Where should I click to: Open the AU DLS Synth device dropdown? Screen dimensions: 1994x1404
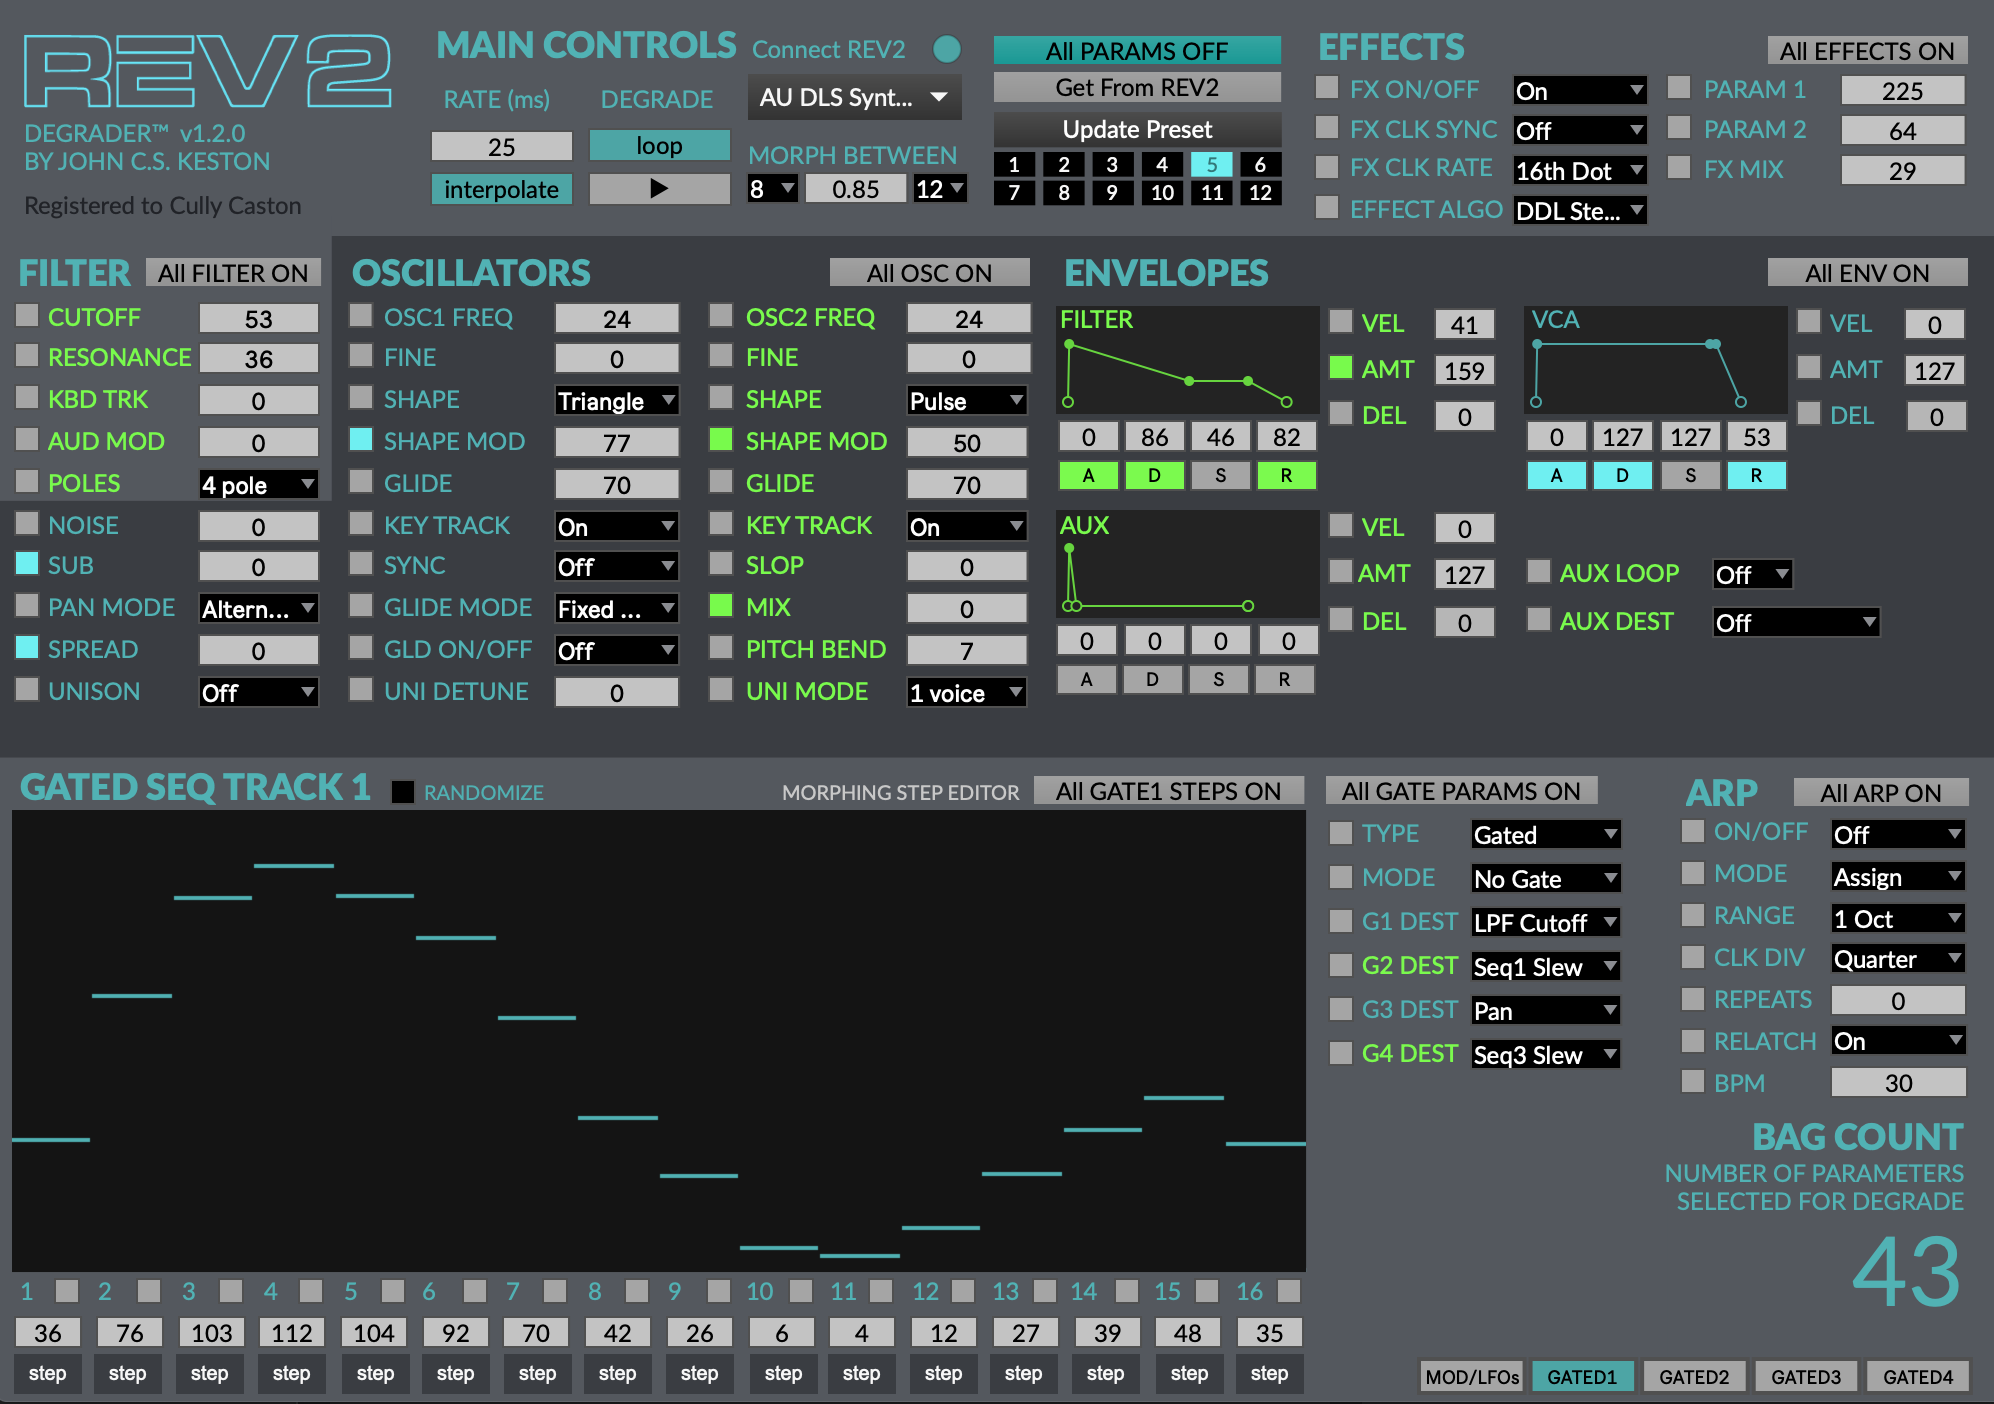point(854,97)
